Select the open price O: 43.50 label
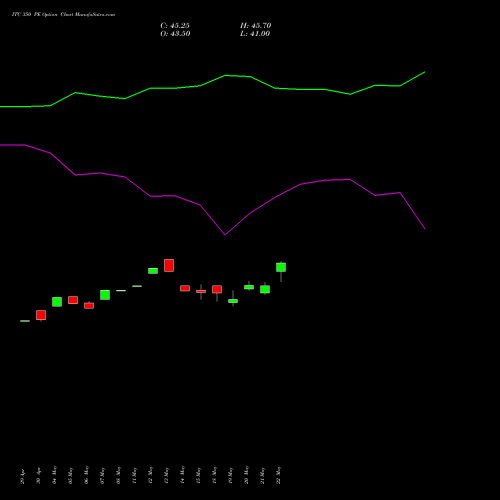The width and height of the screenshot is (500, 500). pyautogui.click(x=175, y=34)
